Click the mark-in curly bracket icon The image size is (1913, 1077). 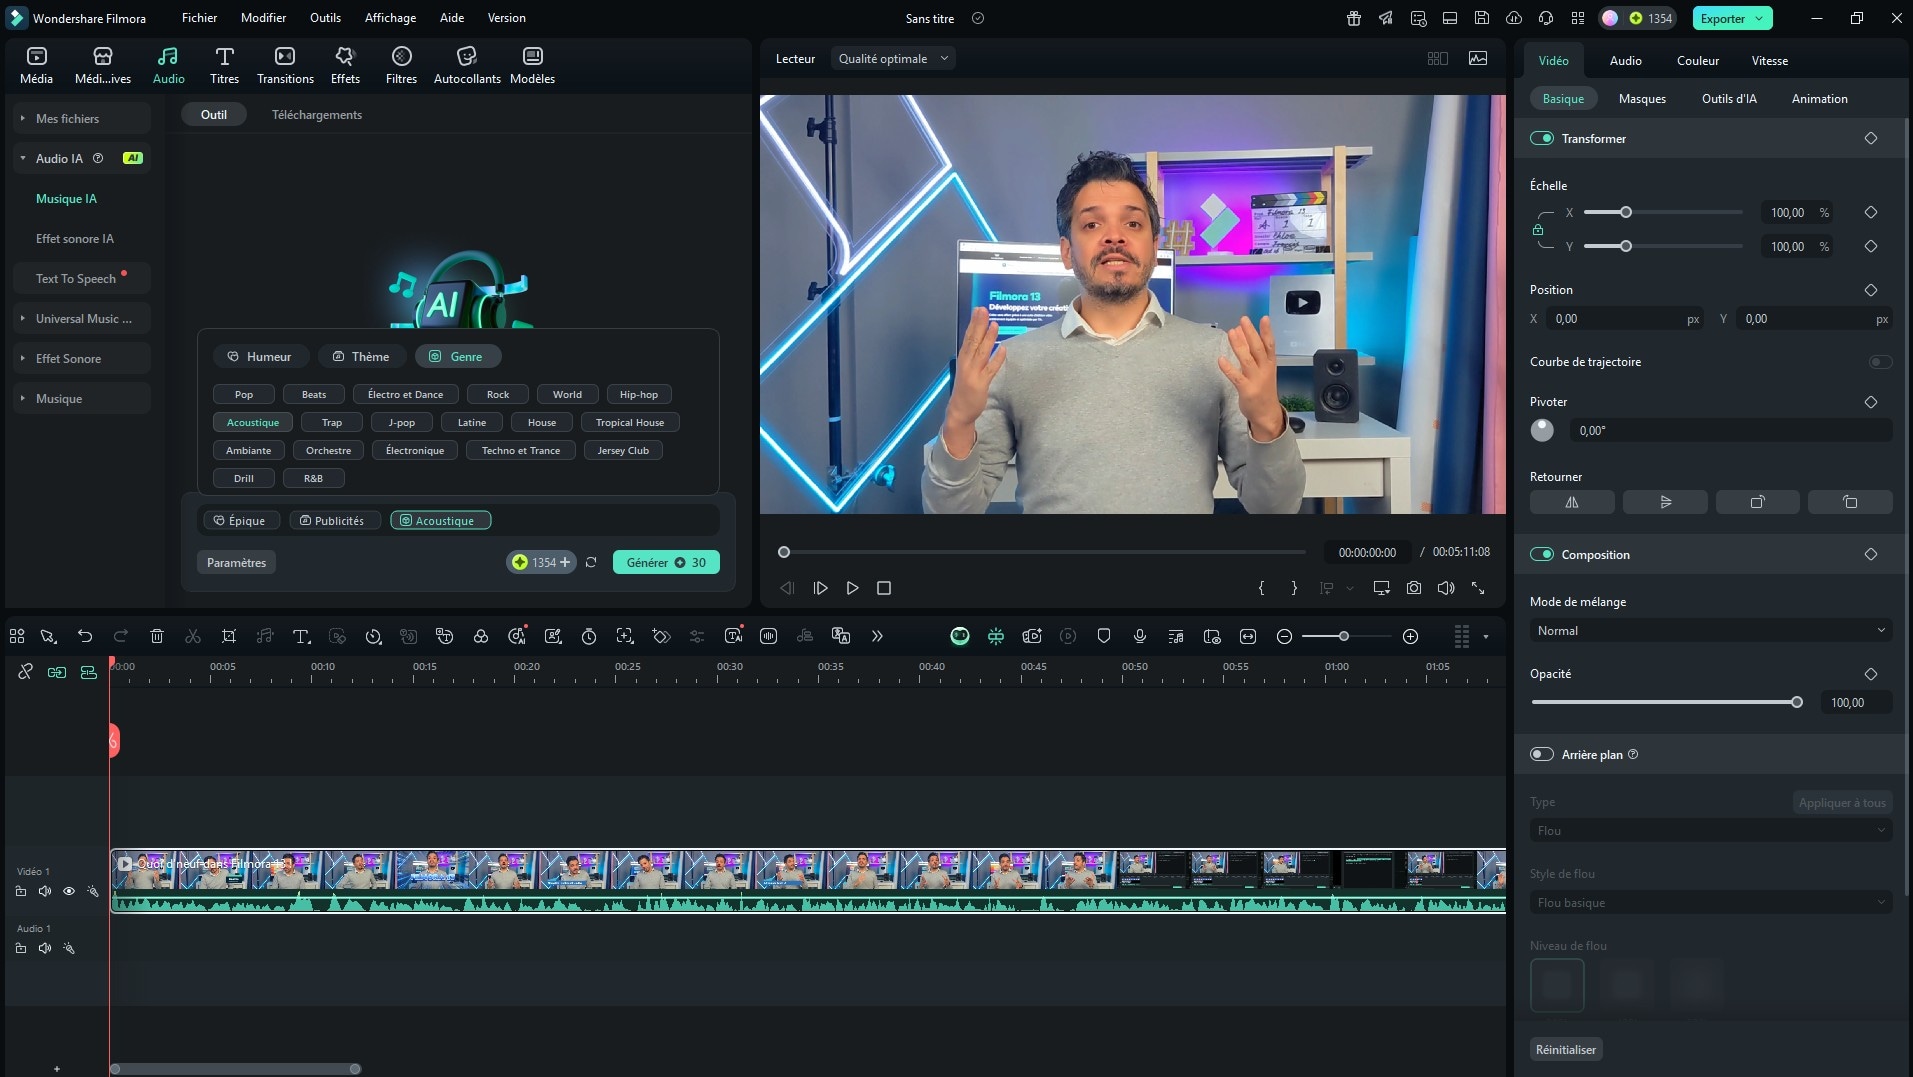point(1261,588)
